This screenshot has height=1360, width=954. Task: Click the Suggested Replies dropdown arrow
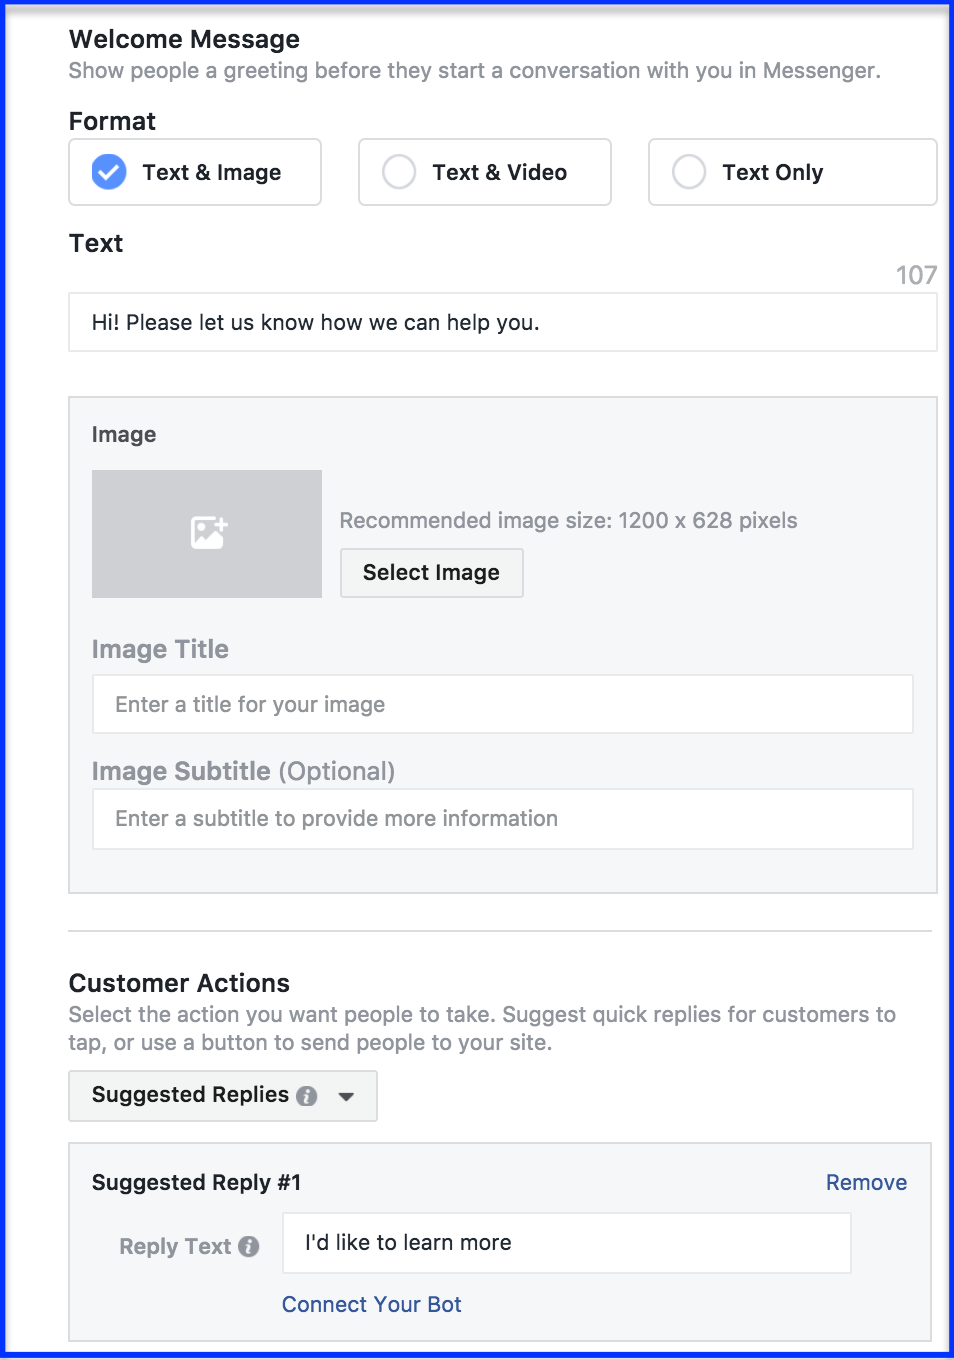click(347, 1097)
